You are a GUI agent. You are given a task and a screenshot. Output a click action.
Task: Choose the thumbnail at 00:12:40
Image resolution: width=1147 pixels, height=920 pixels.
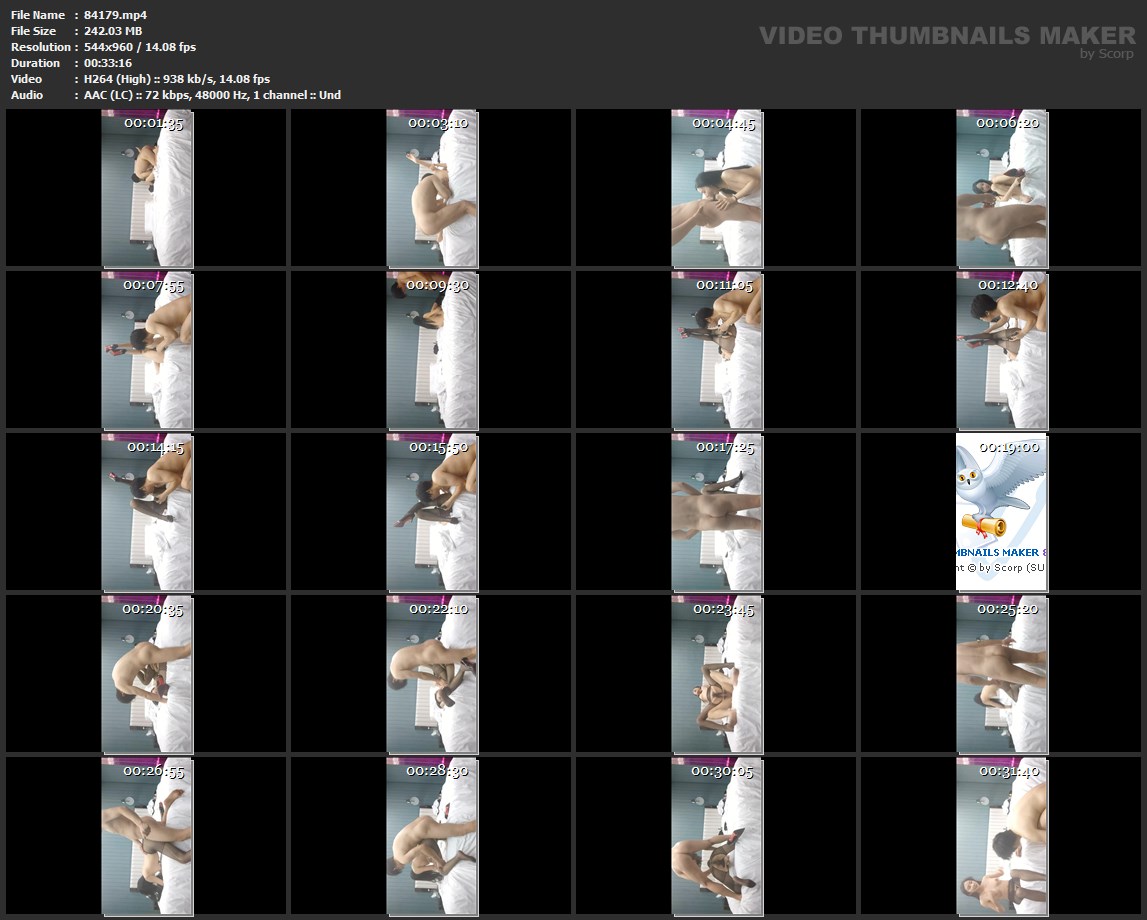point(1001,350)
